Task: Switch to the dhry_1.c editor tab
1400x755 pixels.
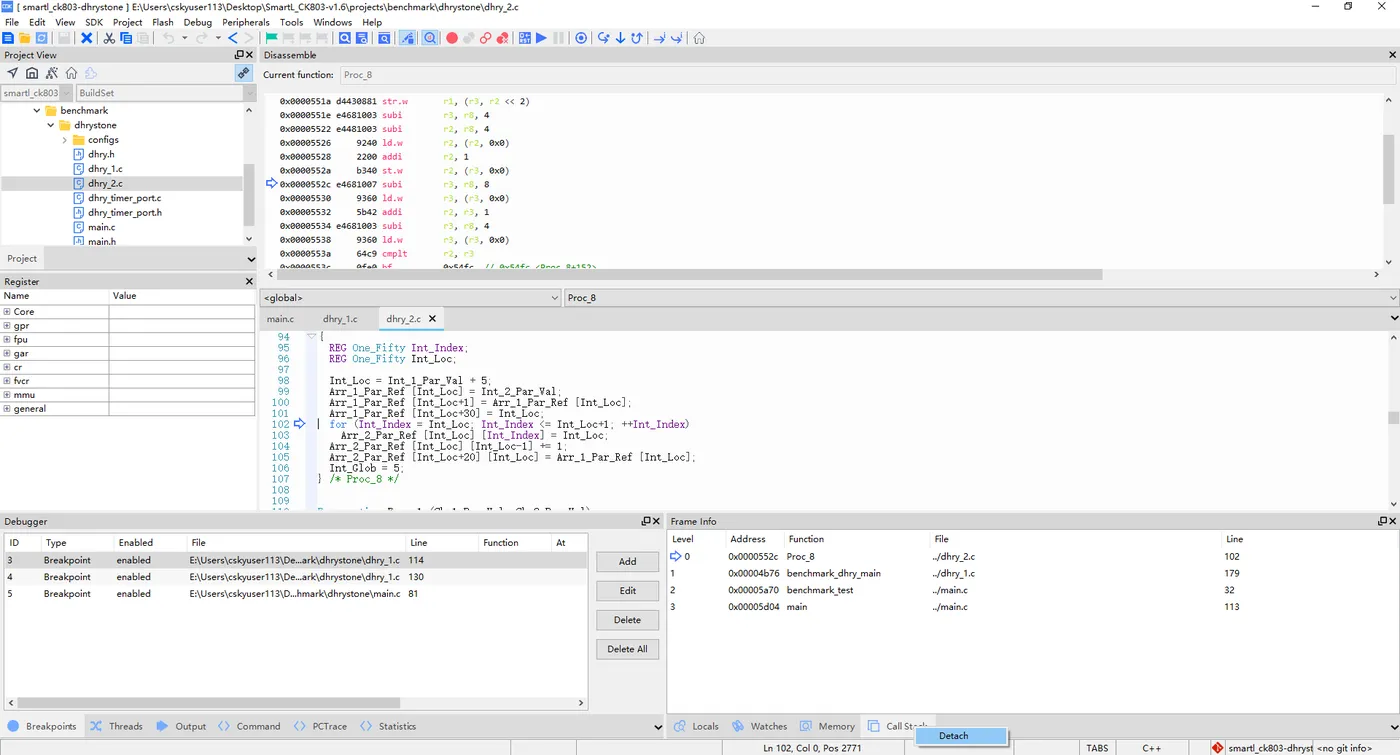Action: 340,319
